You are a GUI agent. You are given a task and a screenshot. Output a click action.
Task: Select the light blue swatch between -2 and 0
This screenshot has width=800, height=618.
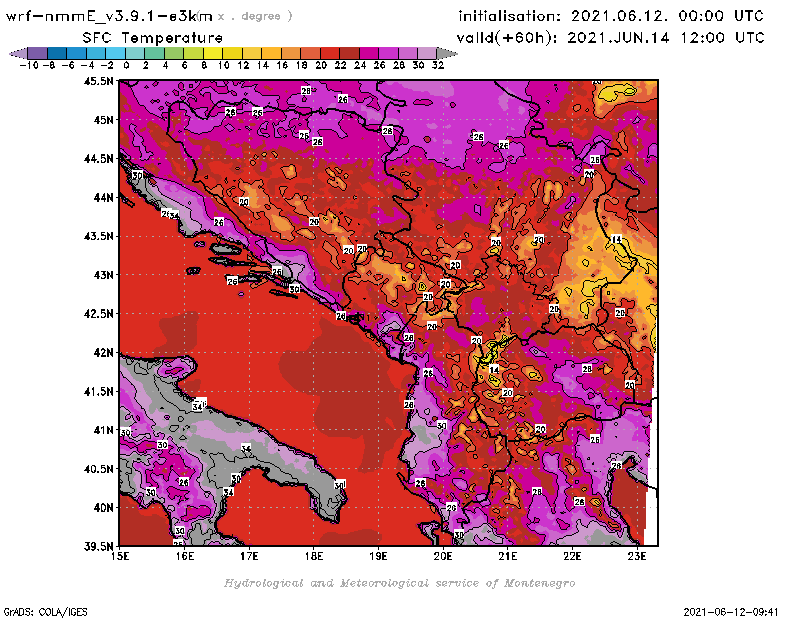[x=115, y=54]
